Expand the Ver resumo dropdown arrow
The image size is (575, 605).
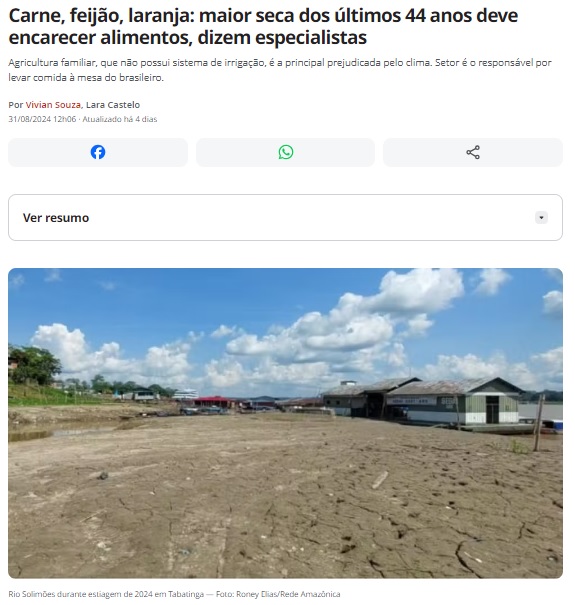tap(541, 218)
